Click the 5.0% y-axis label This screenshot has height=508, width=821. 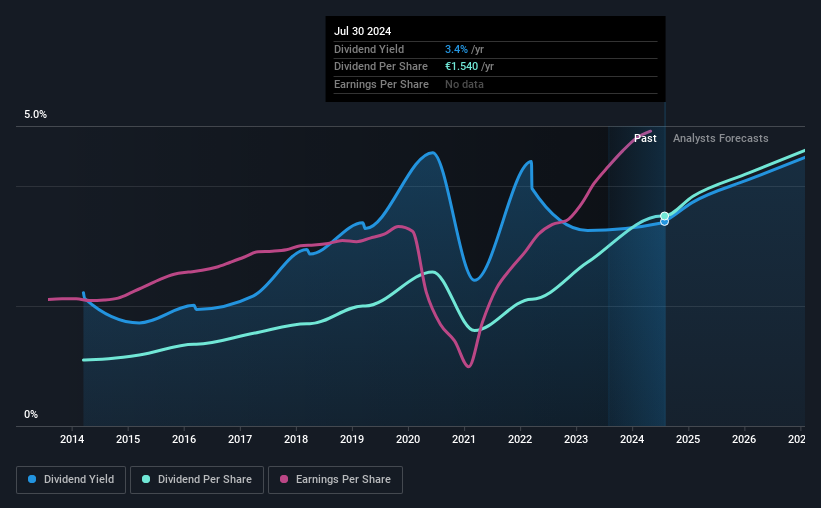[35, 115]
